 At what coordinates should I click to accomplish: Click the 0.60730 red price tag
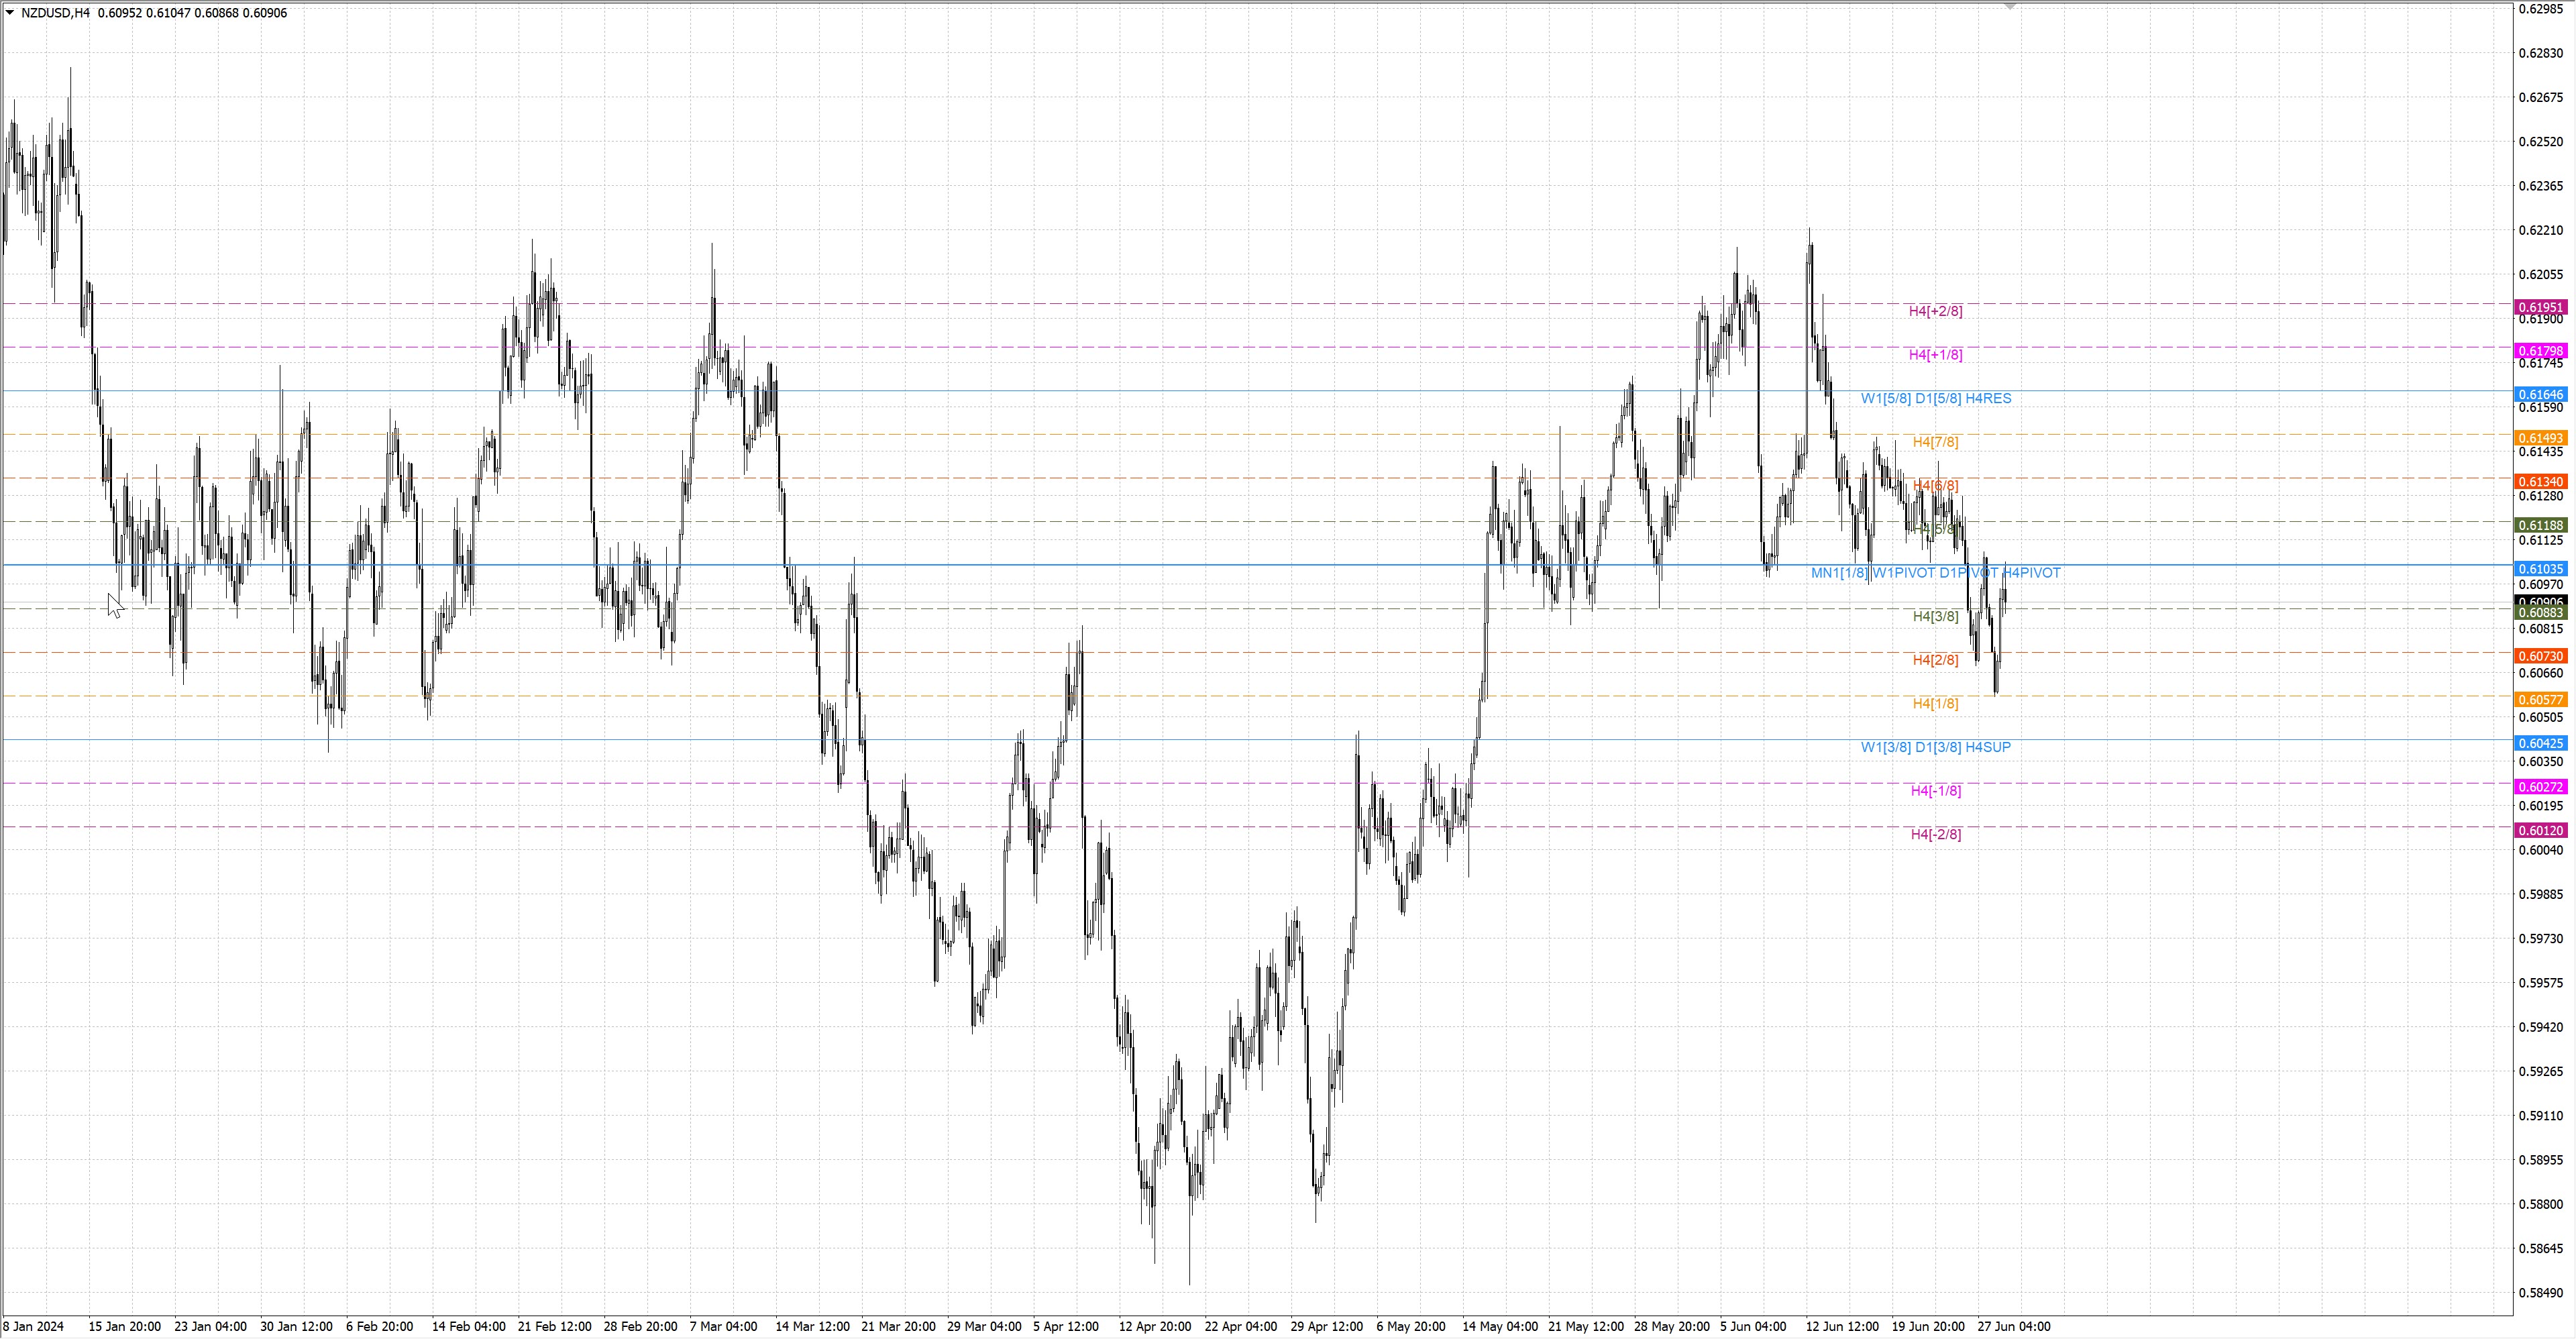(x=2540, y=656)
